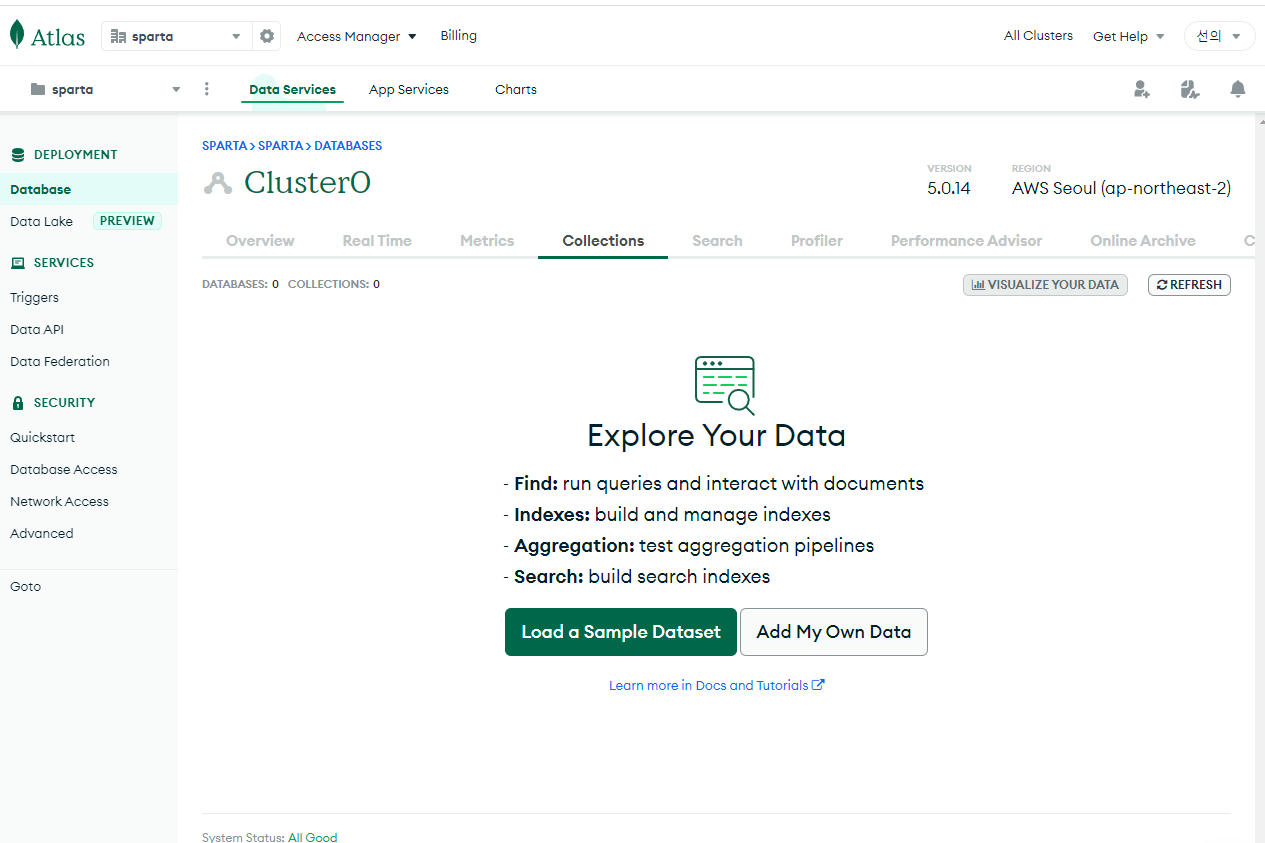Select Database in the sidebar
1265x843 pixels.
coord(89,189)
